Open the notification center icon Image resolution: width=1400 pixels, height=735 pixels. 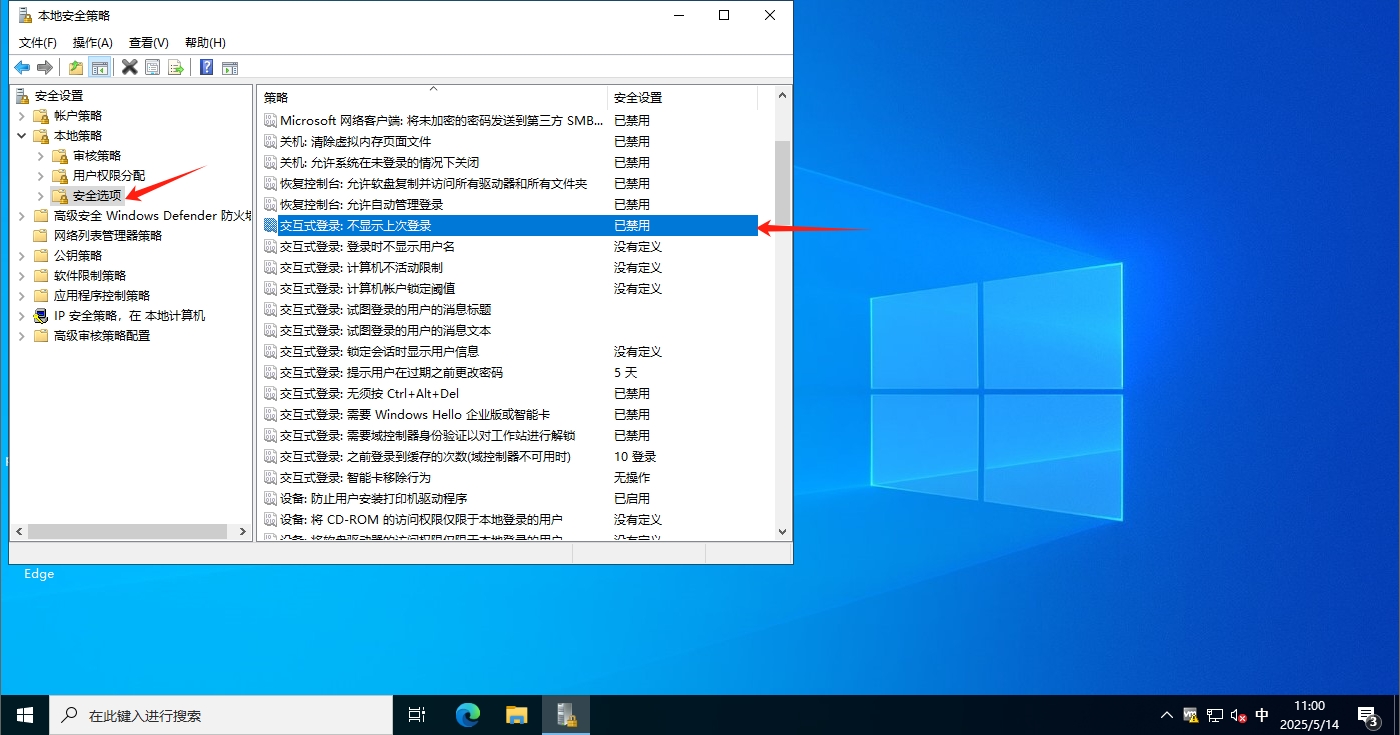(x=1367, y=715)
